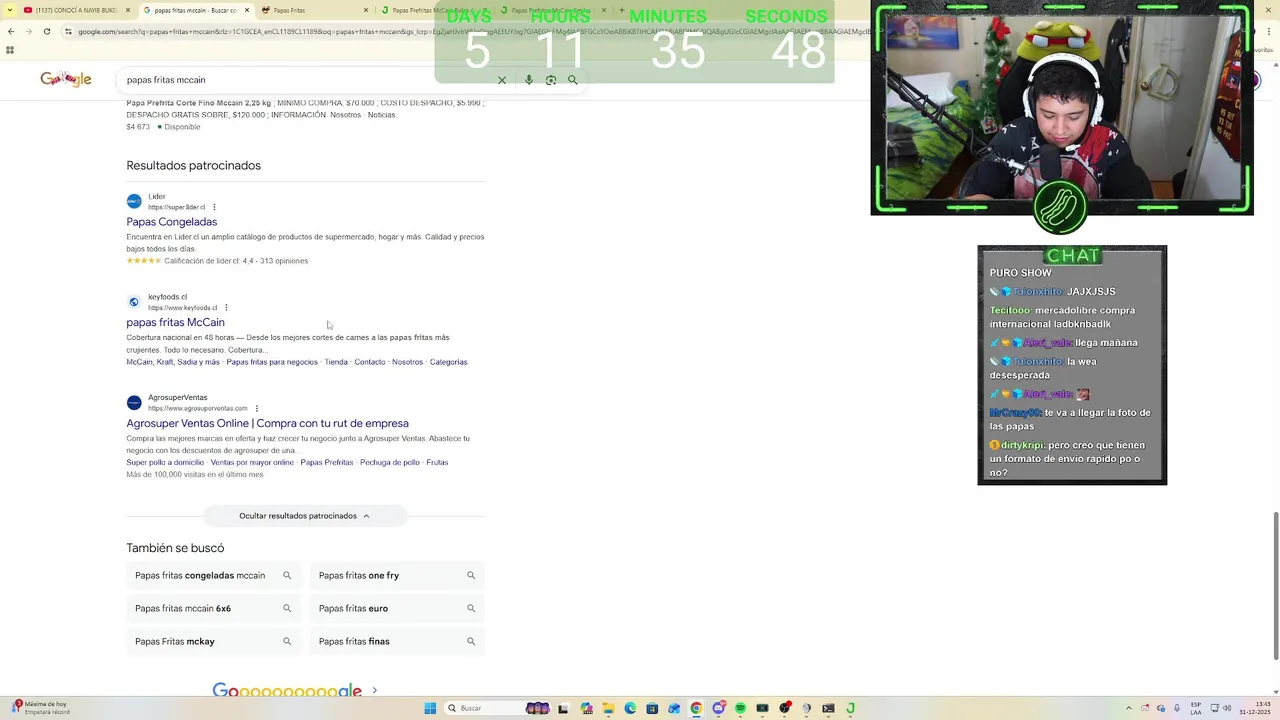The height and width of the screenshot is (720, 1280).
Task: Open Microsoft Edge from the taskbar
Action: (x=630, y=708)
